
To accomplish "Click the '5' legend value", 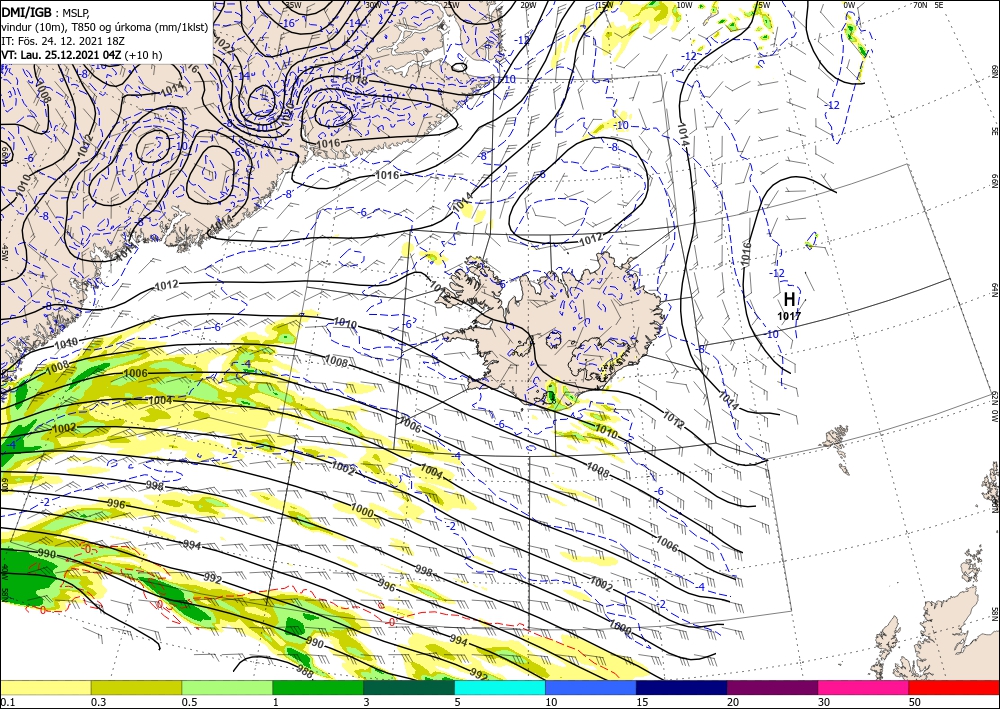I will [458, 702].
